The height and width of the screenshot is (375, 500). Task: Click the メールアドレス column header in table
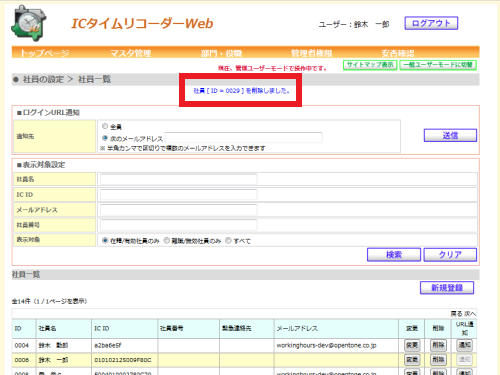[297, 329]
